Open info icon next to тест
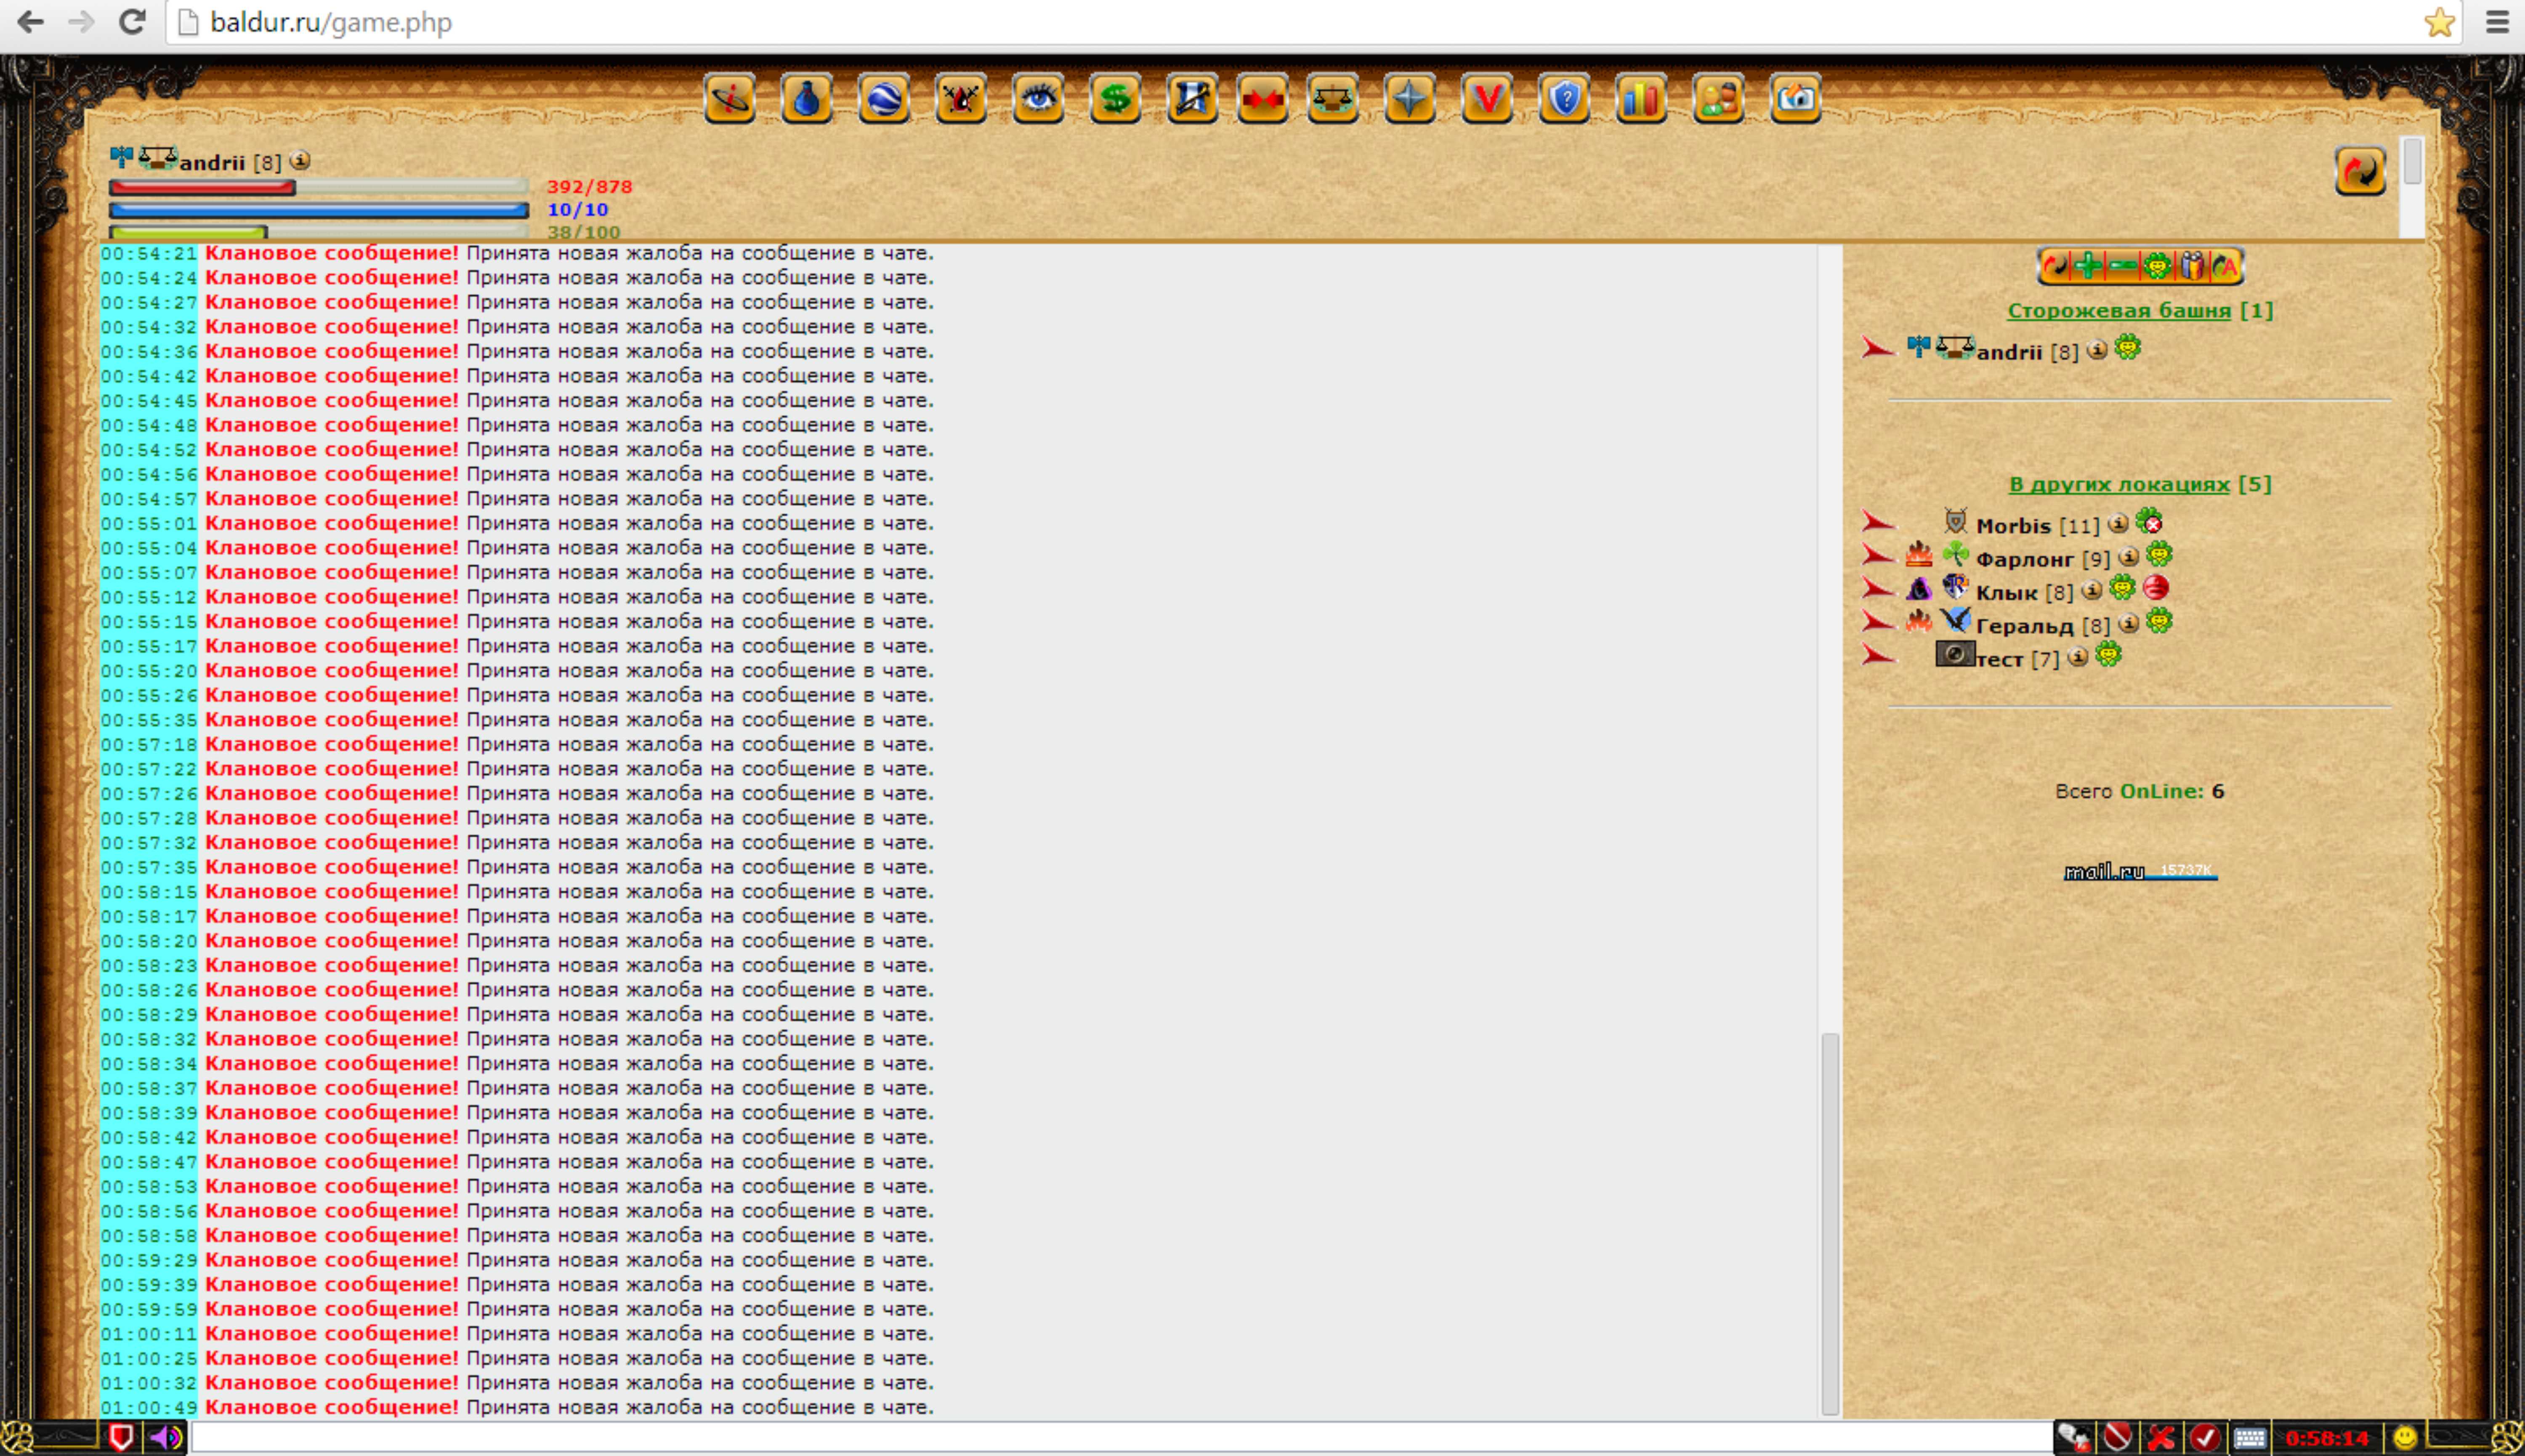This screenshot has width=2525, height=1456. [2078, 656]
